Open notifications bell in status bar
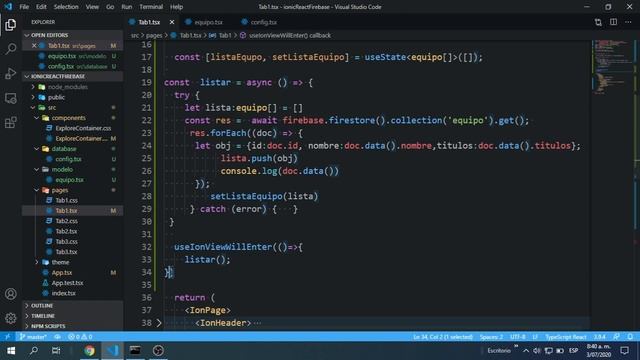Image resolution: width=640 pixels, height=360 pixels. pyautogui.click(x=630, y=337)
